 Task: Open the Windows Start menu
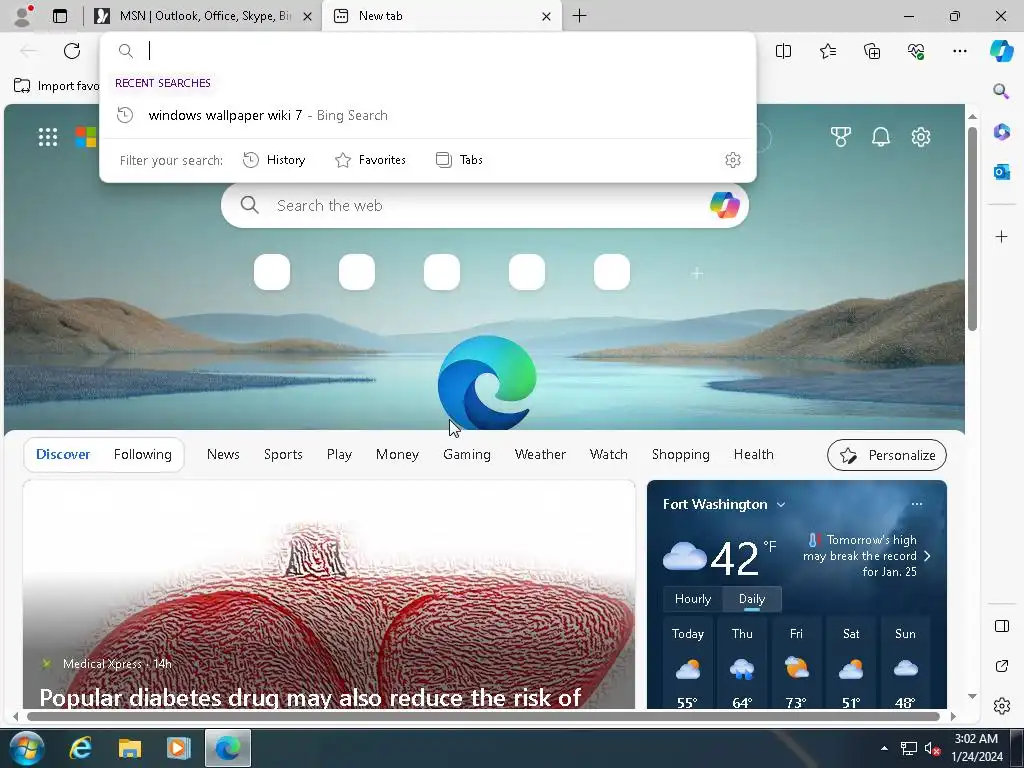pos(26,748)
